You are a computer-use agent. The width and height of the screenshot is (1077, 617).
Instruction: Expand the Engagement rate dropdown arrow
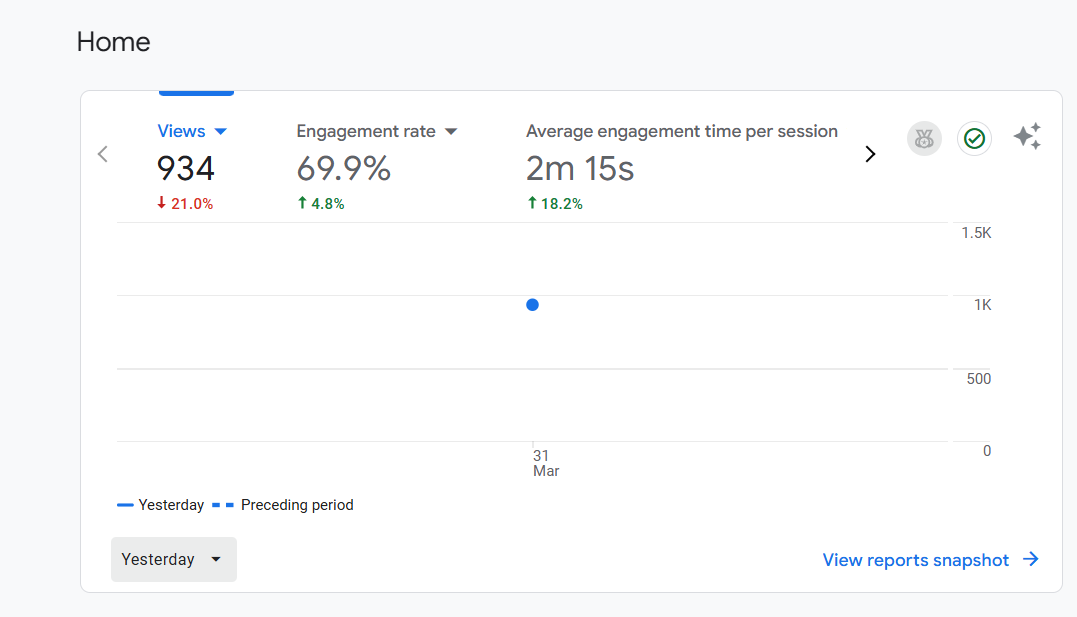click(x=451, y=132)
